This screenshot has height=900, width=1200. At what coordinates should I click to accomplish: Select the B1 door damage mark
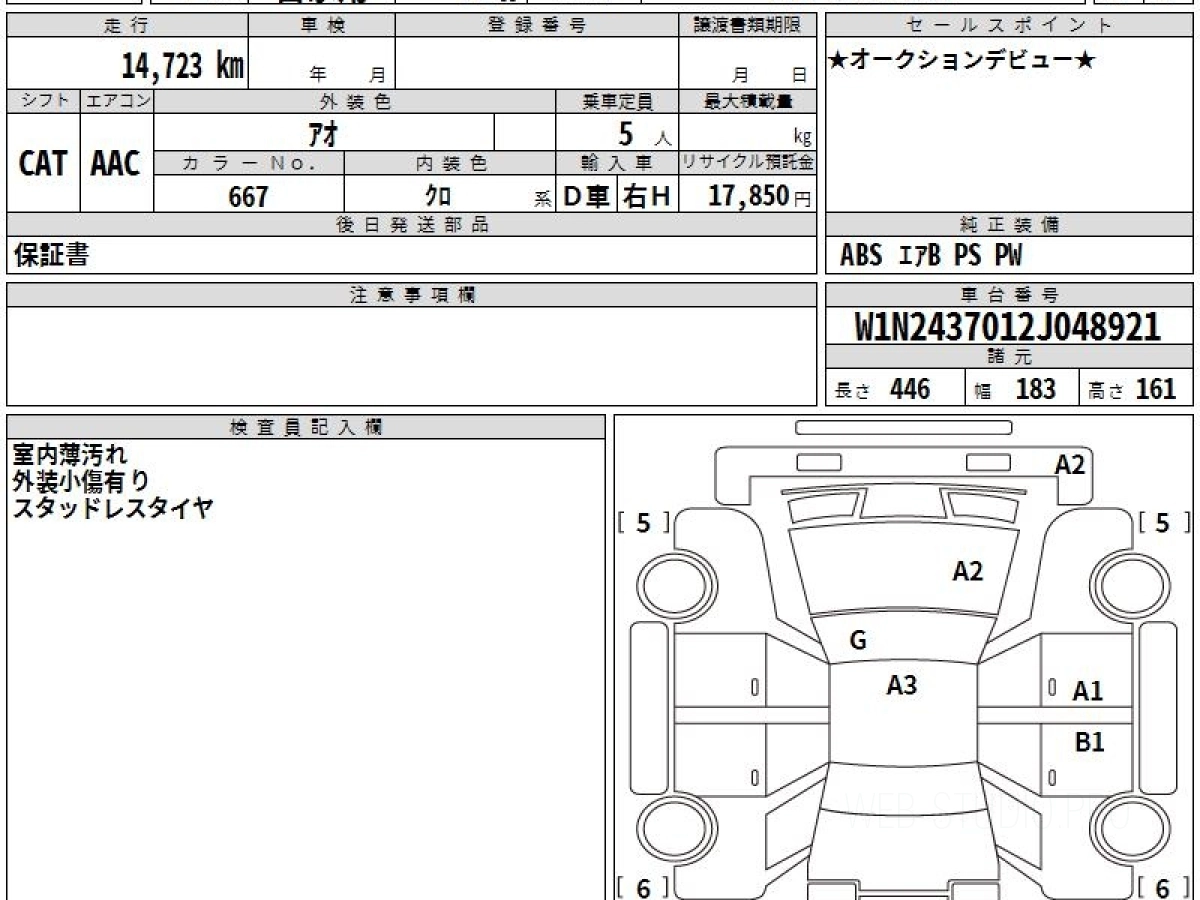(x=1089, y=742)
